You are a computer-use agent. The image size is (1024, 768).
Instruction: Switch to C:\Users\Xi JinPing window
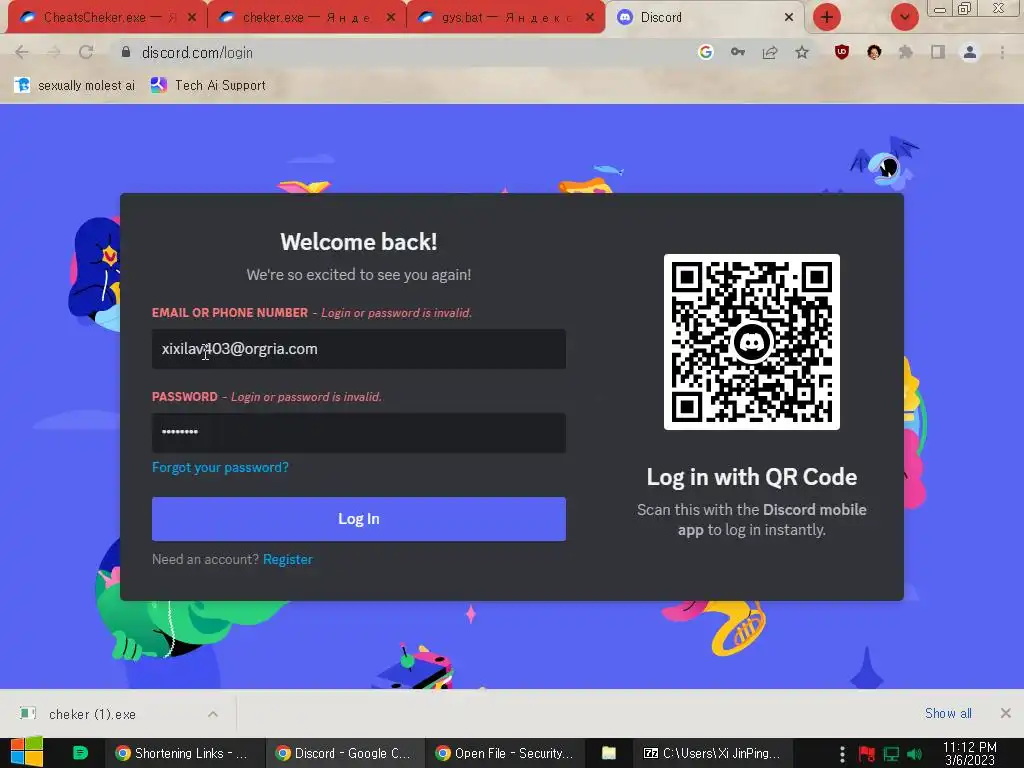point(712,753)
